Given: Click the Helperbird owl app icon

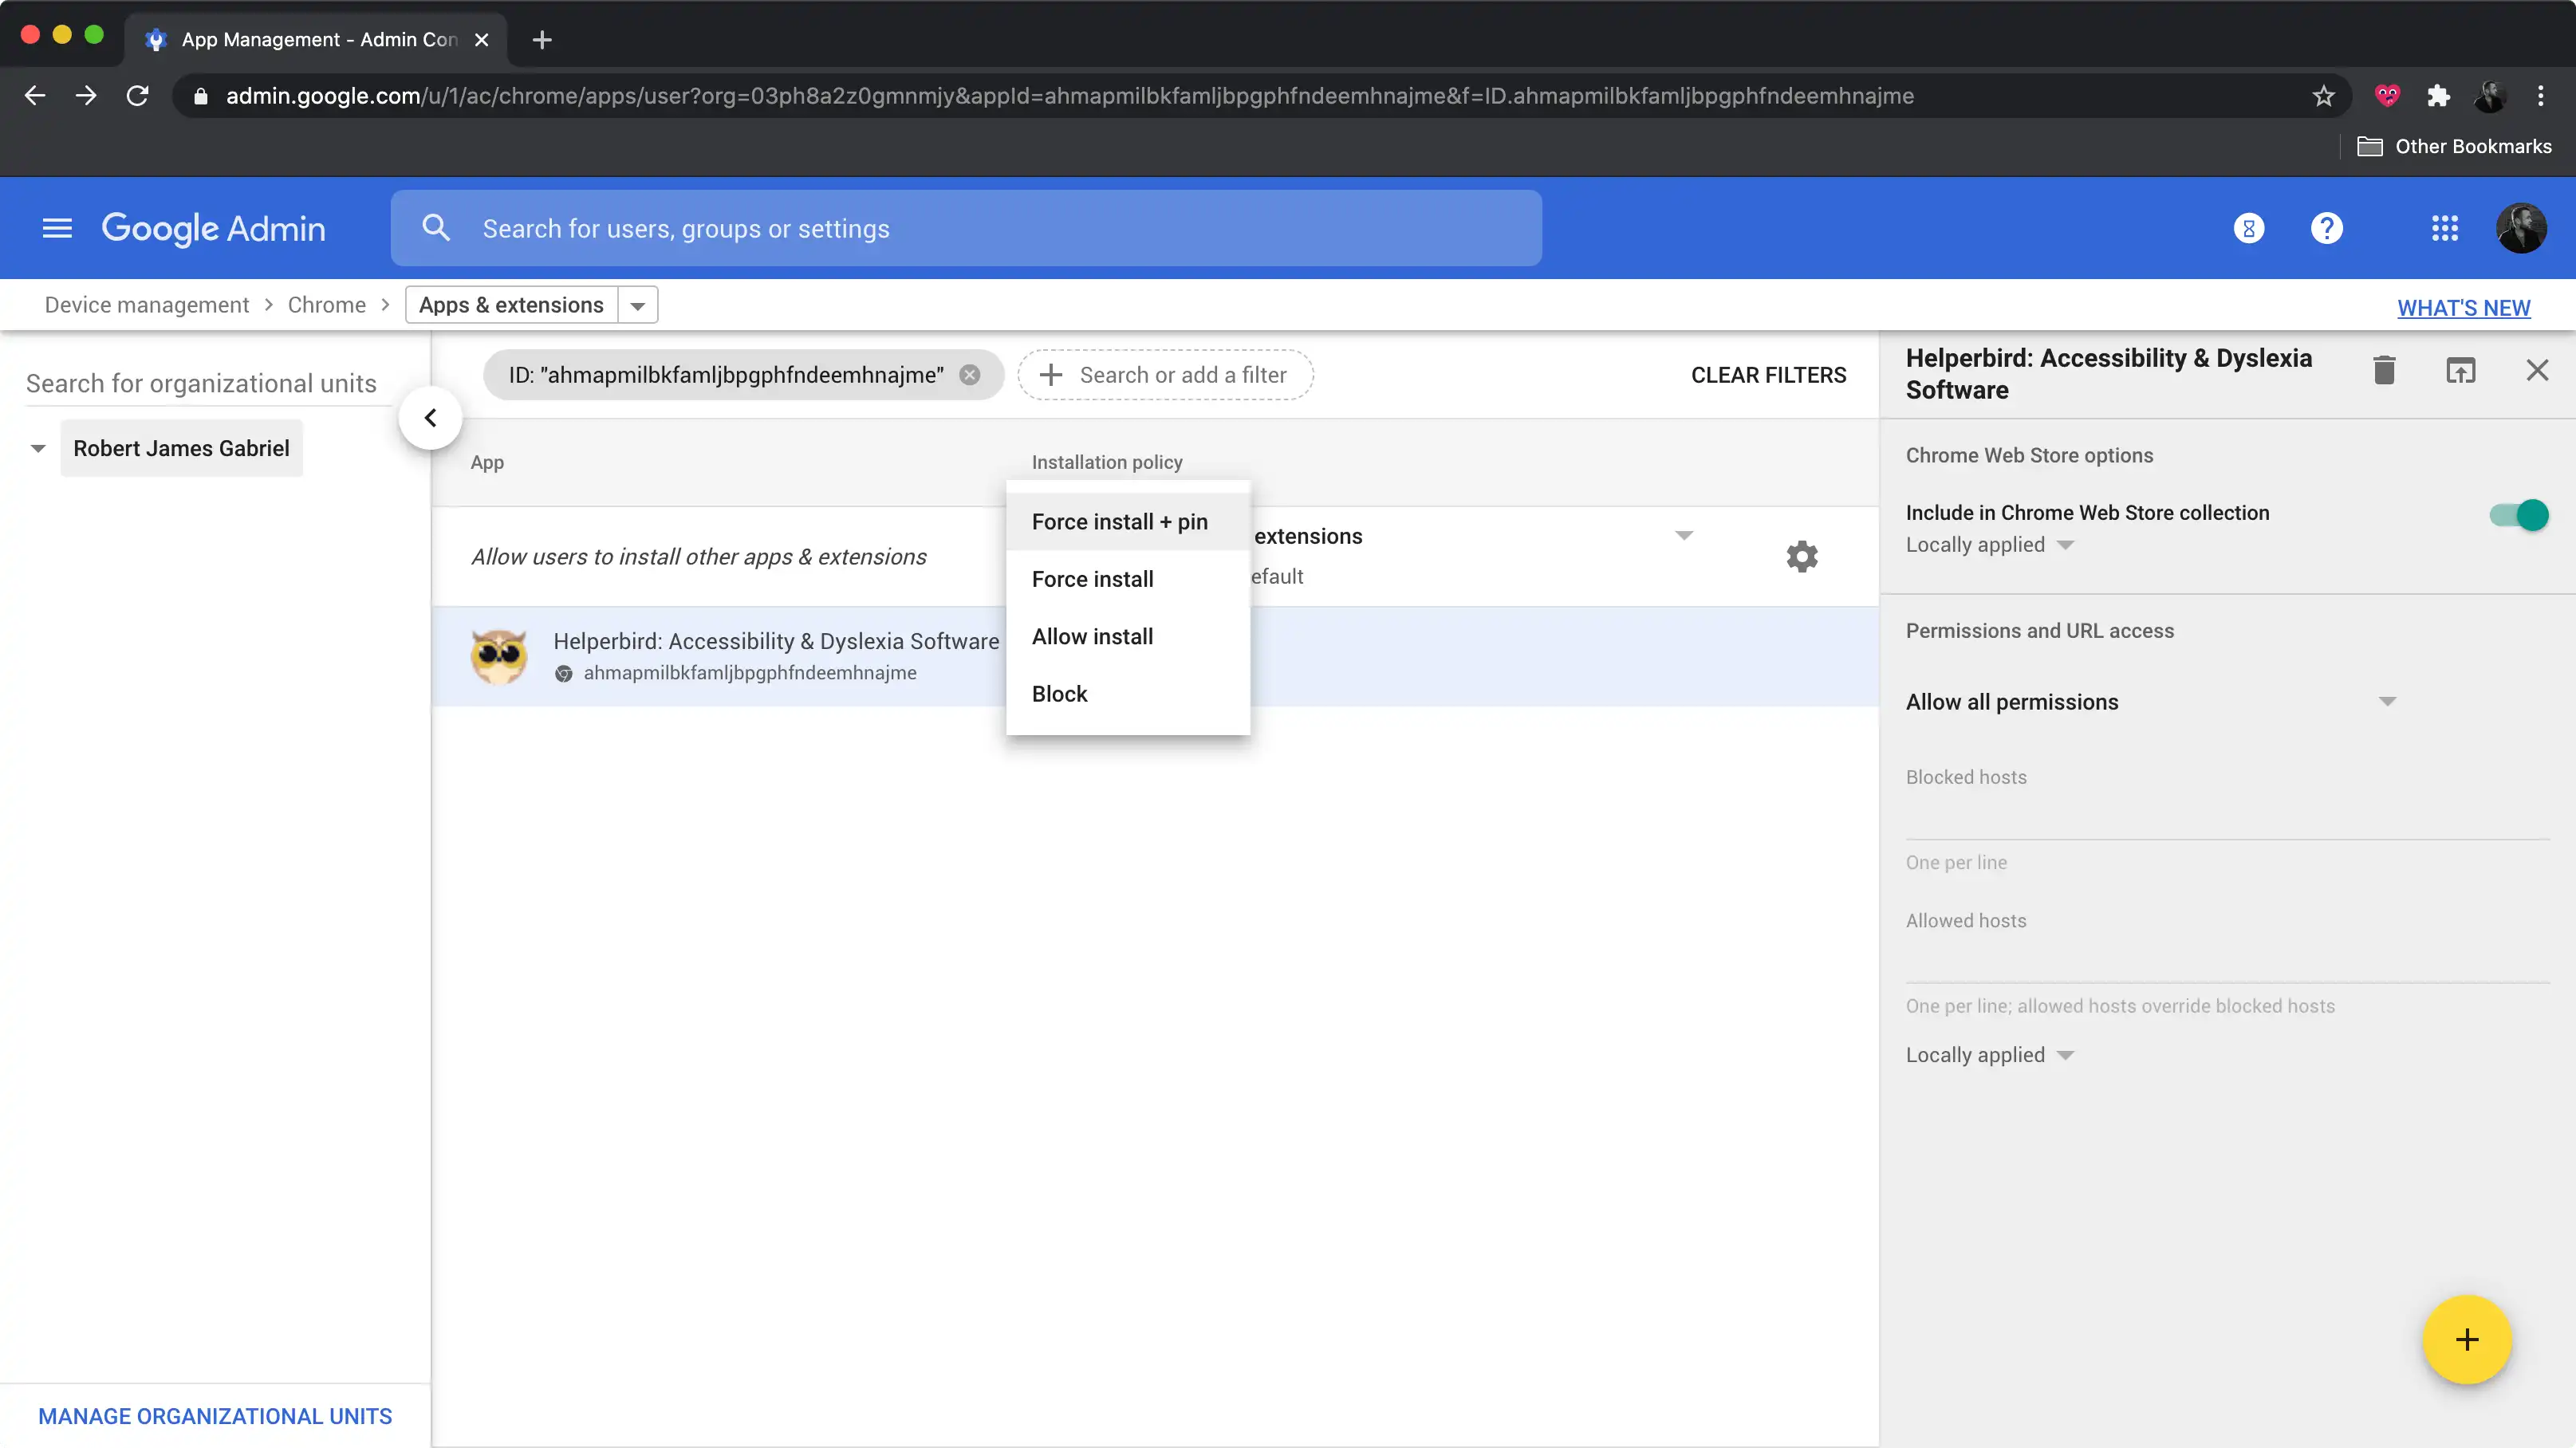Looking at the screenshot, I should pyautogui.click(x=499, y=656).
